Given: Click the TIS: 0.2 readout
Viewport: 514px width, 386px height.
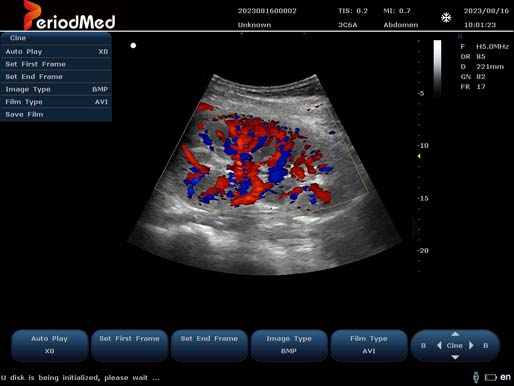Looking at the screenshot, I should click(353, 11).
